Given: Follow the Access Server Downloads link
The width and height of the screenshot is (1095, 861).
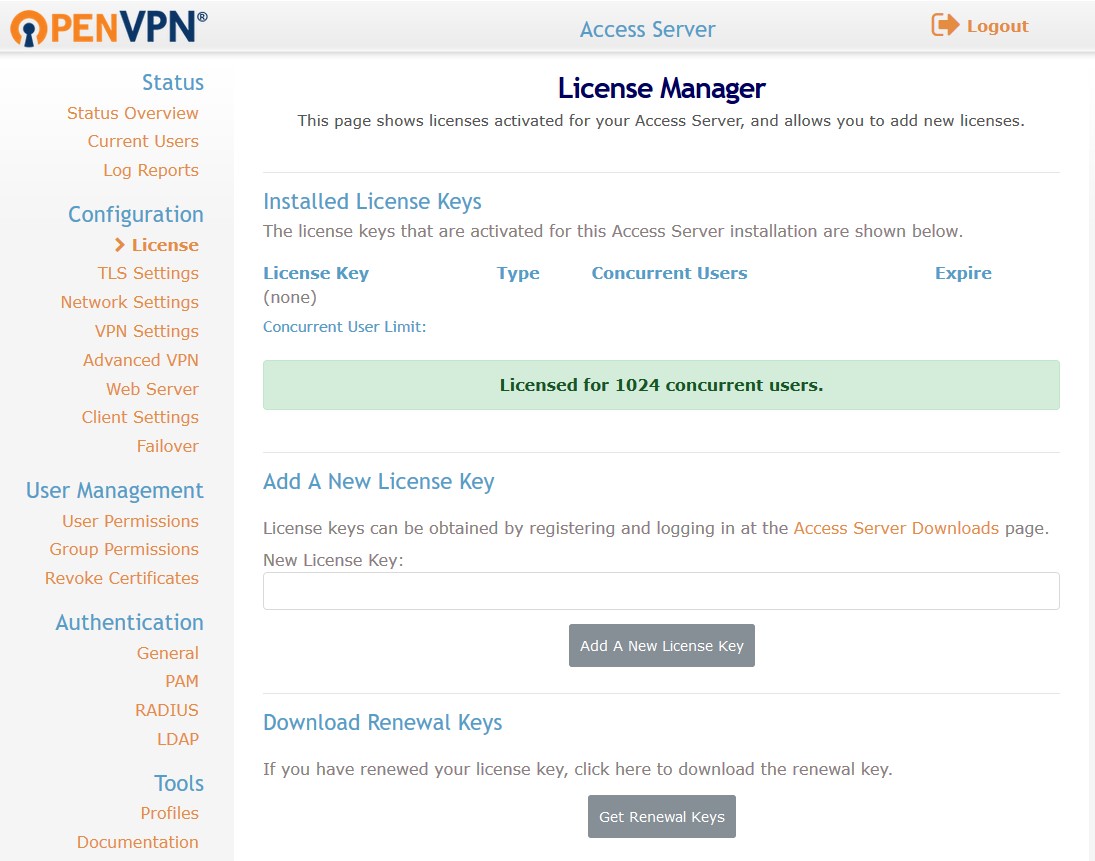Looking at the screenshot, I should [896, 528].
